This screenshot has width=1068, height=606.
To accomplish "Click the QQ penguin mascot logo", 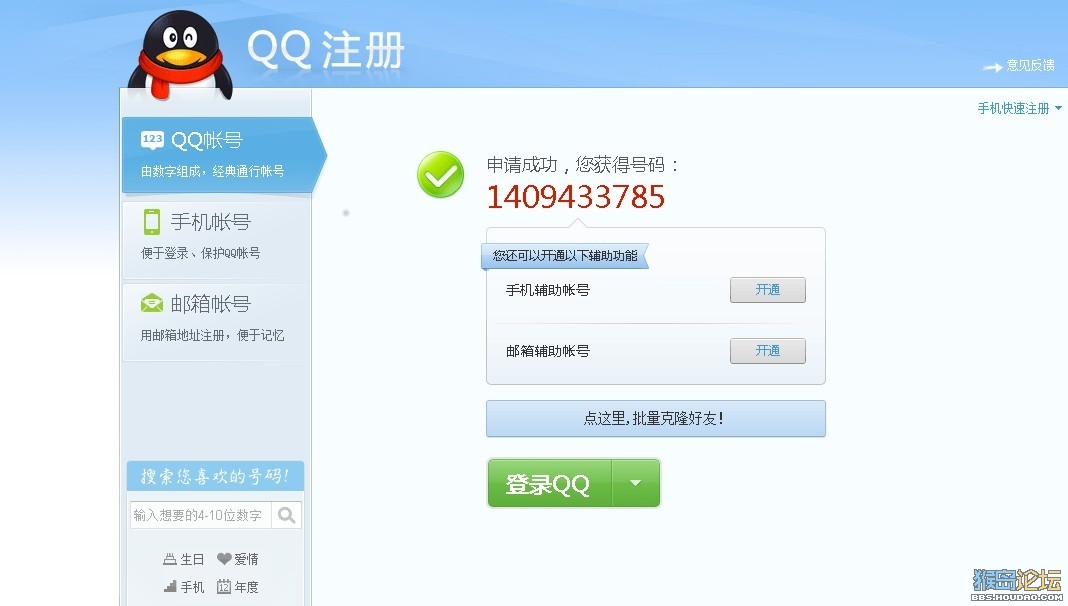I will 180,56.
